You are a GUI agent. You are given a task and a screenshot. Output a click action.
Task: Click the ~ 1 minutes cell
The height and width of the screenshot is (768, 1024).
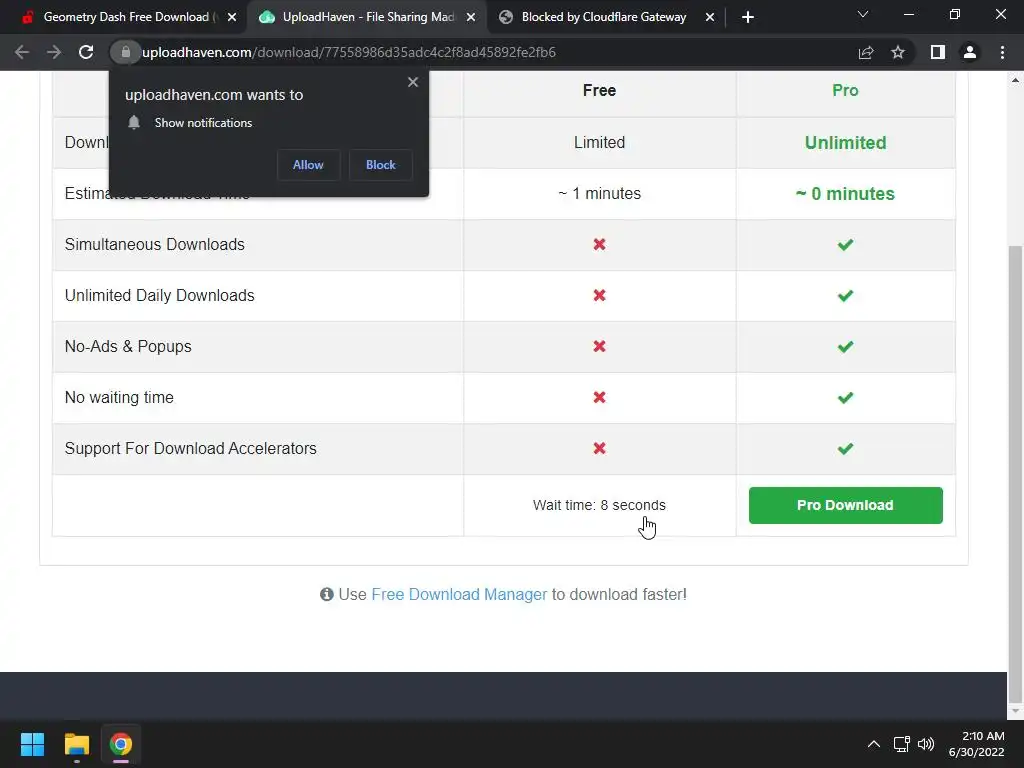pyautogui.click(x=600, y=193)
